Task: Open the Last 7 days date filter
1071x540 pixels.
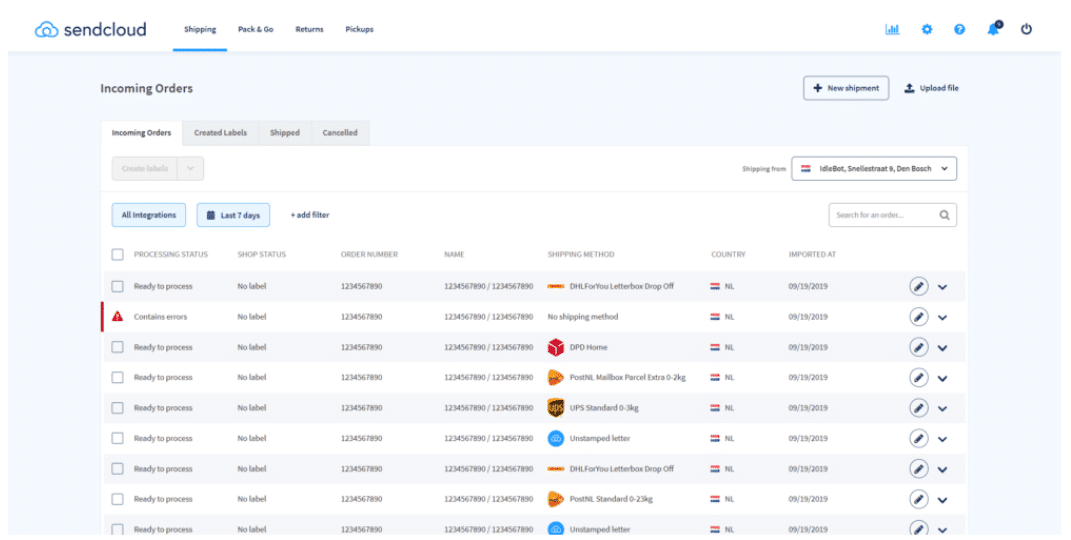Action: [233, 215]
